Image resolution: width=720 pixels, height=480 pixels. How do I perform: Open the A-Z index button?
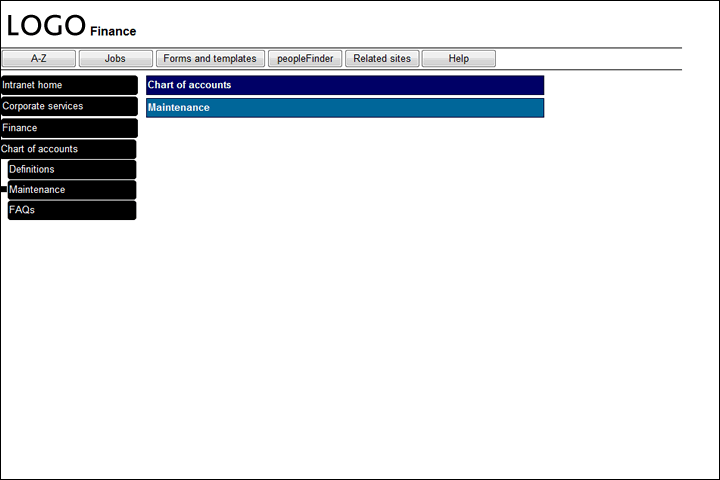pyautogui.click(x=39, y=59)
